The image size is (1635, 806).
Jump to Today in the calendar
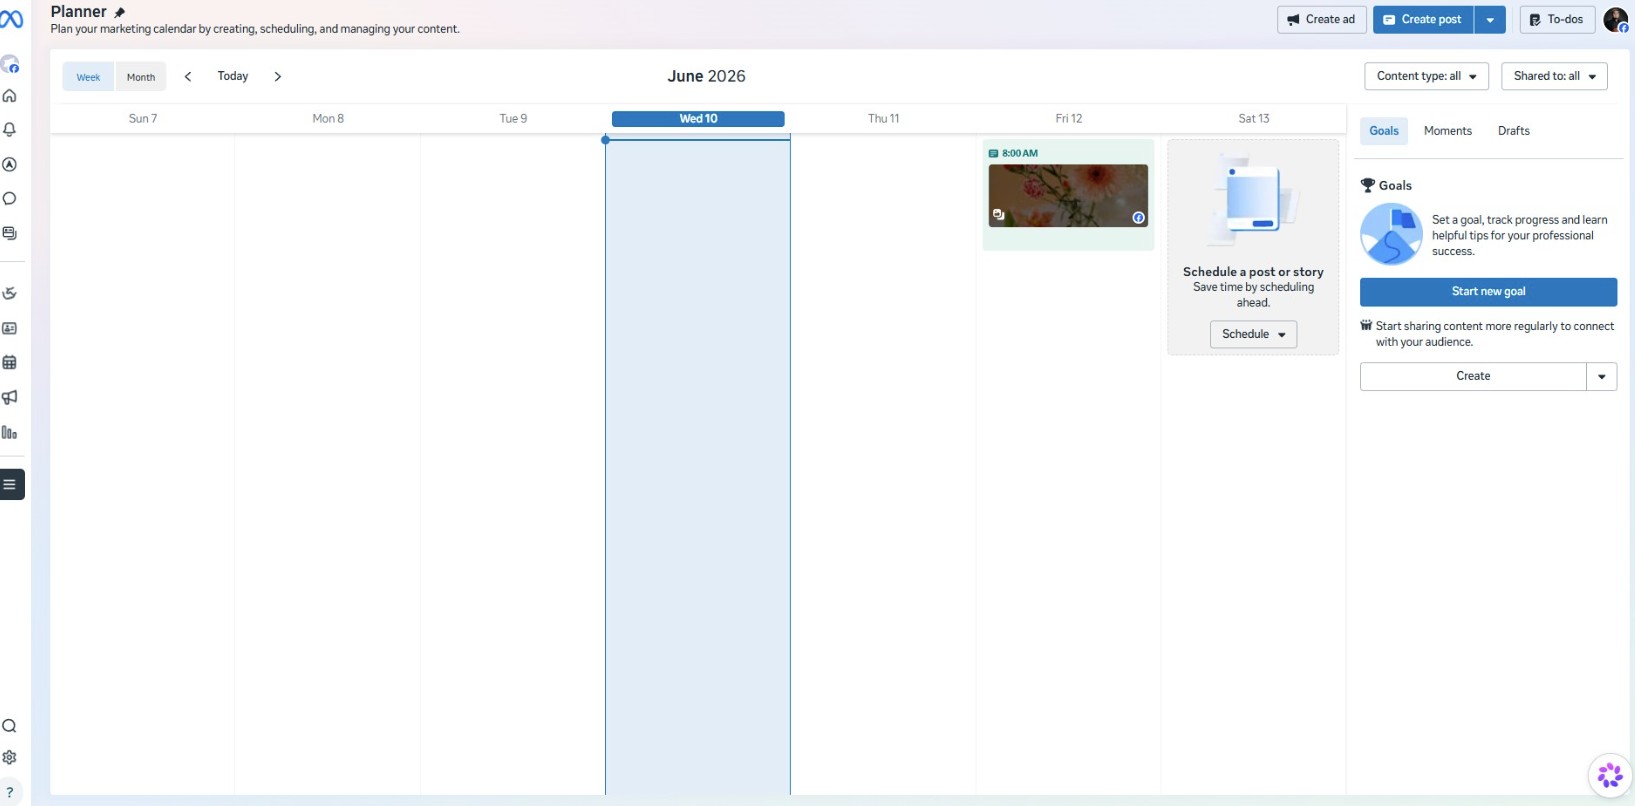point(233,76)
